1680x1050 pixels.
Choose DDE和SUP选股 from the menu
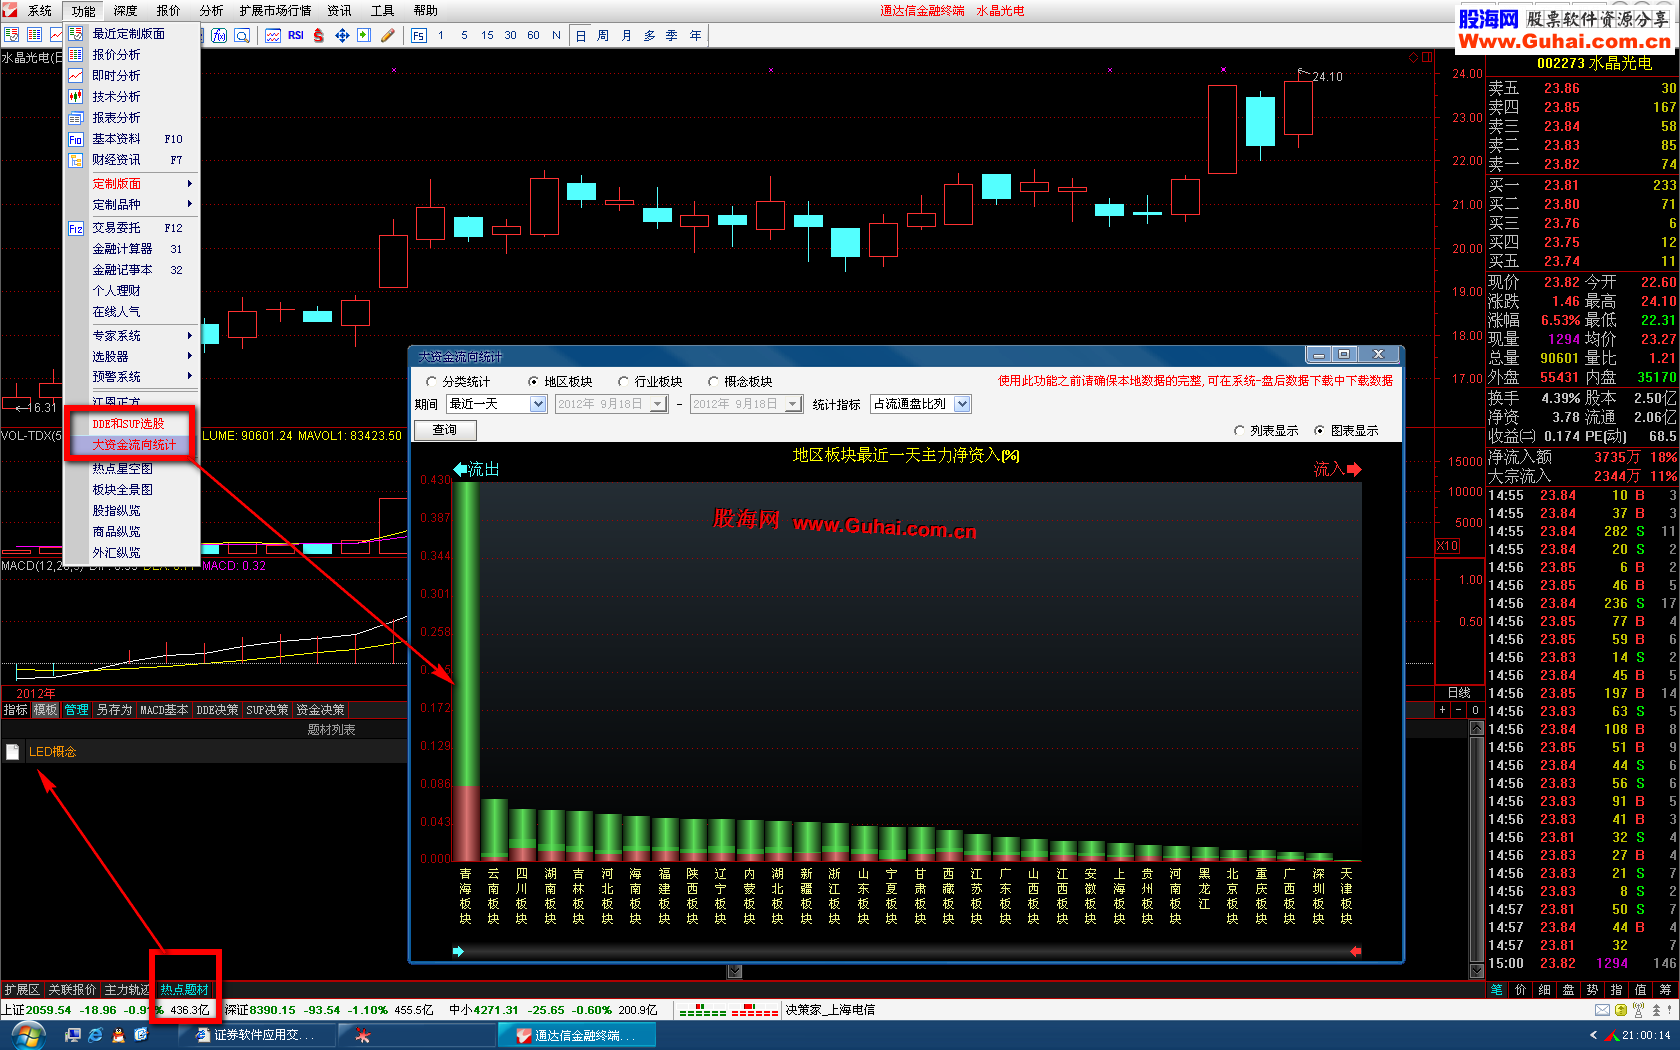pyautogui.click(x=128, y=424)
